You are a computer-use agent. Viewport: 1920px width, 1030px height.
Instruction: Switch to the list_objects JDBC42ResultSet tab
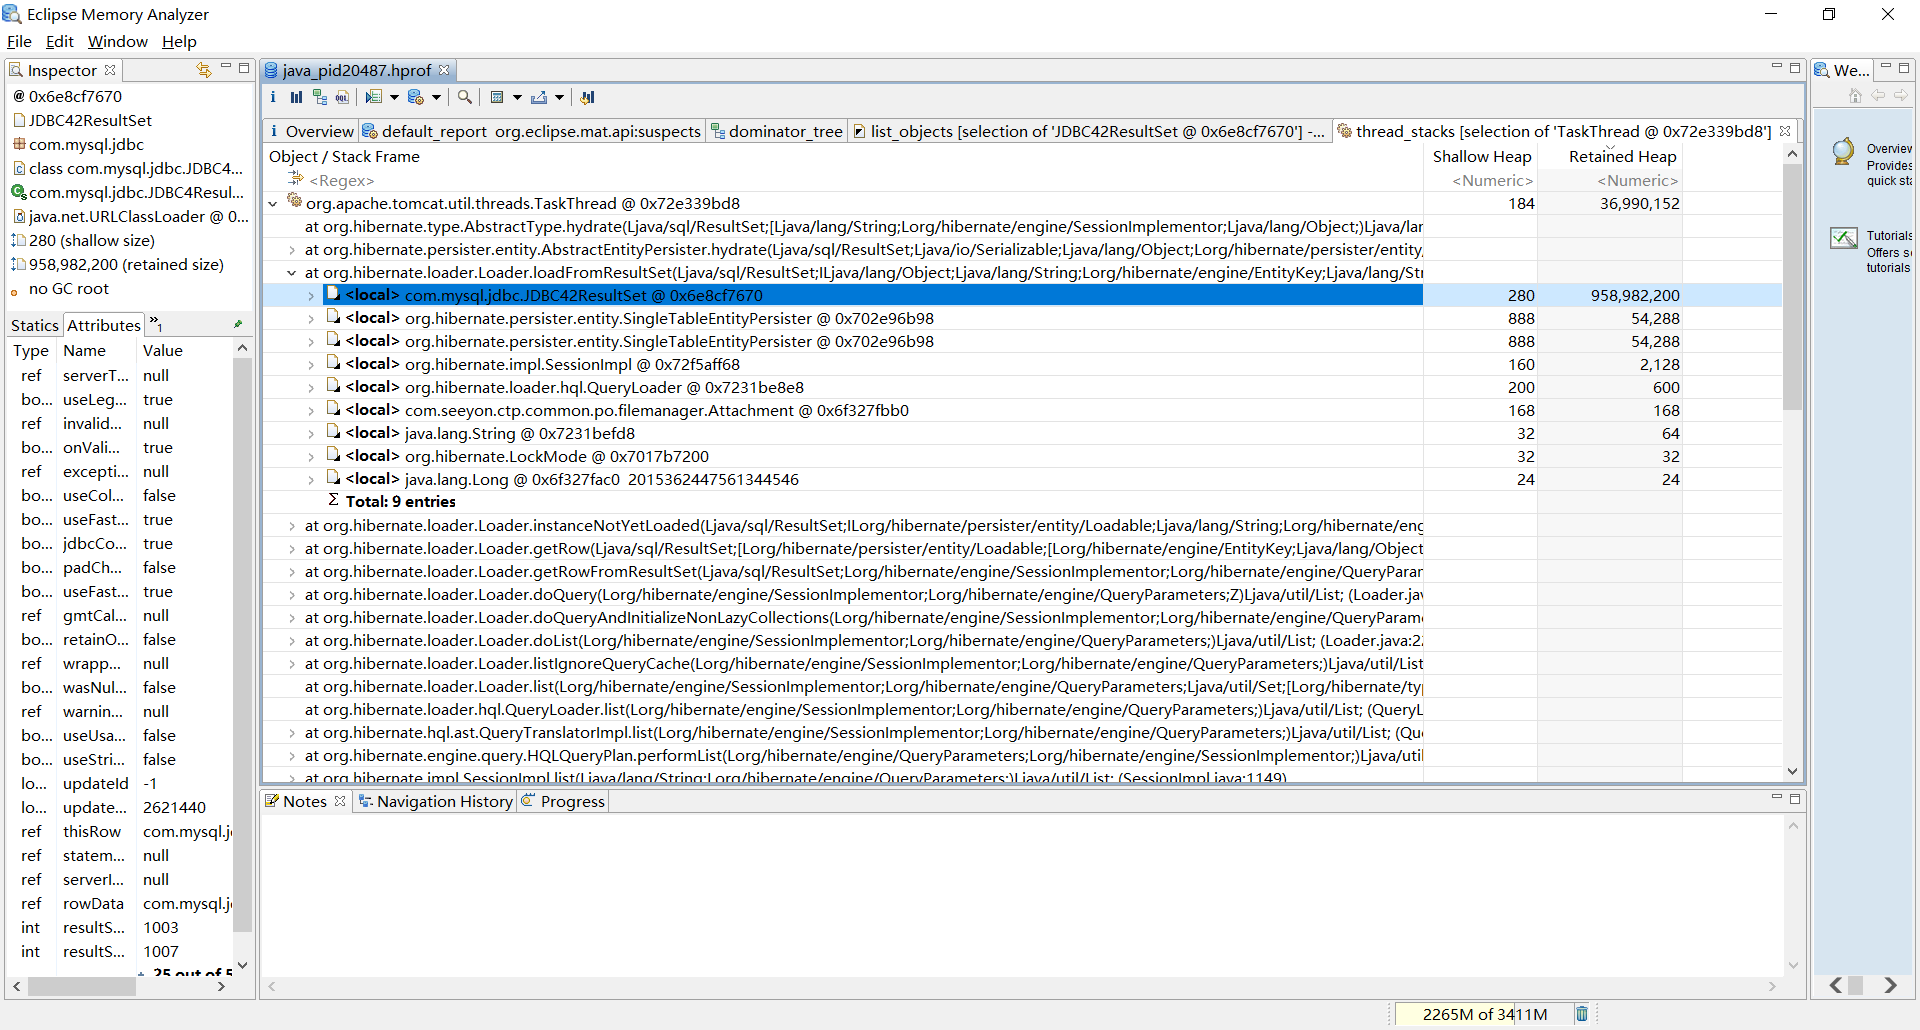(1090, 131)
